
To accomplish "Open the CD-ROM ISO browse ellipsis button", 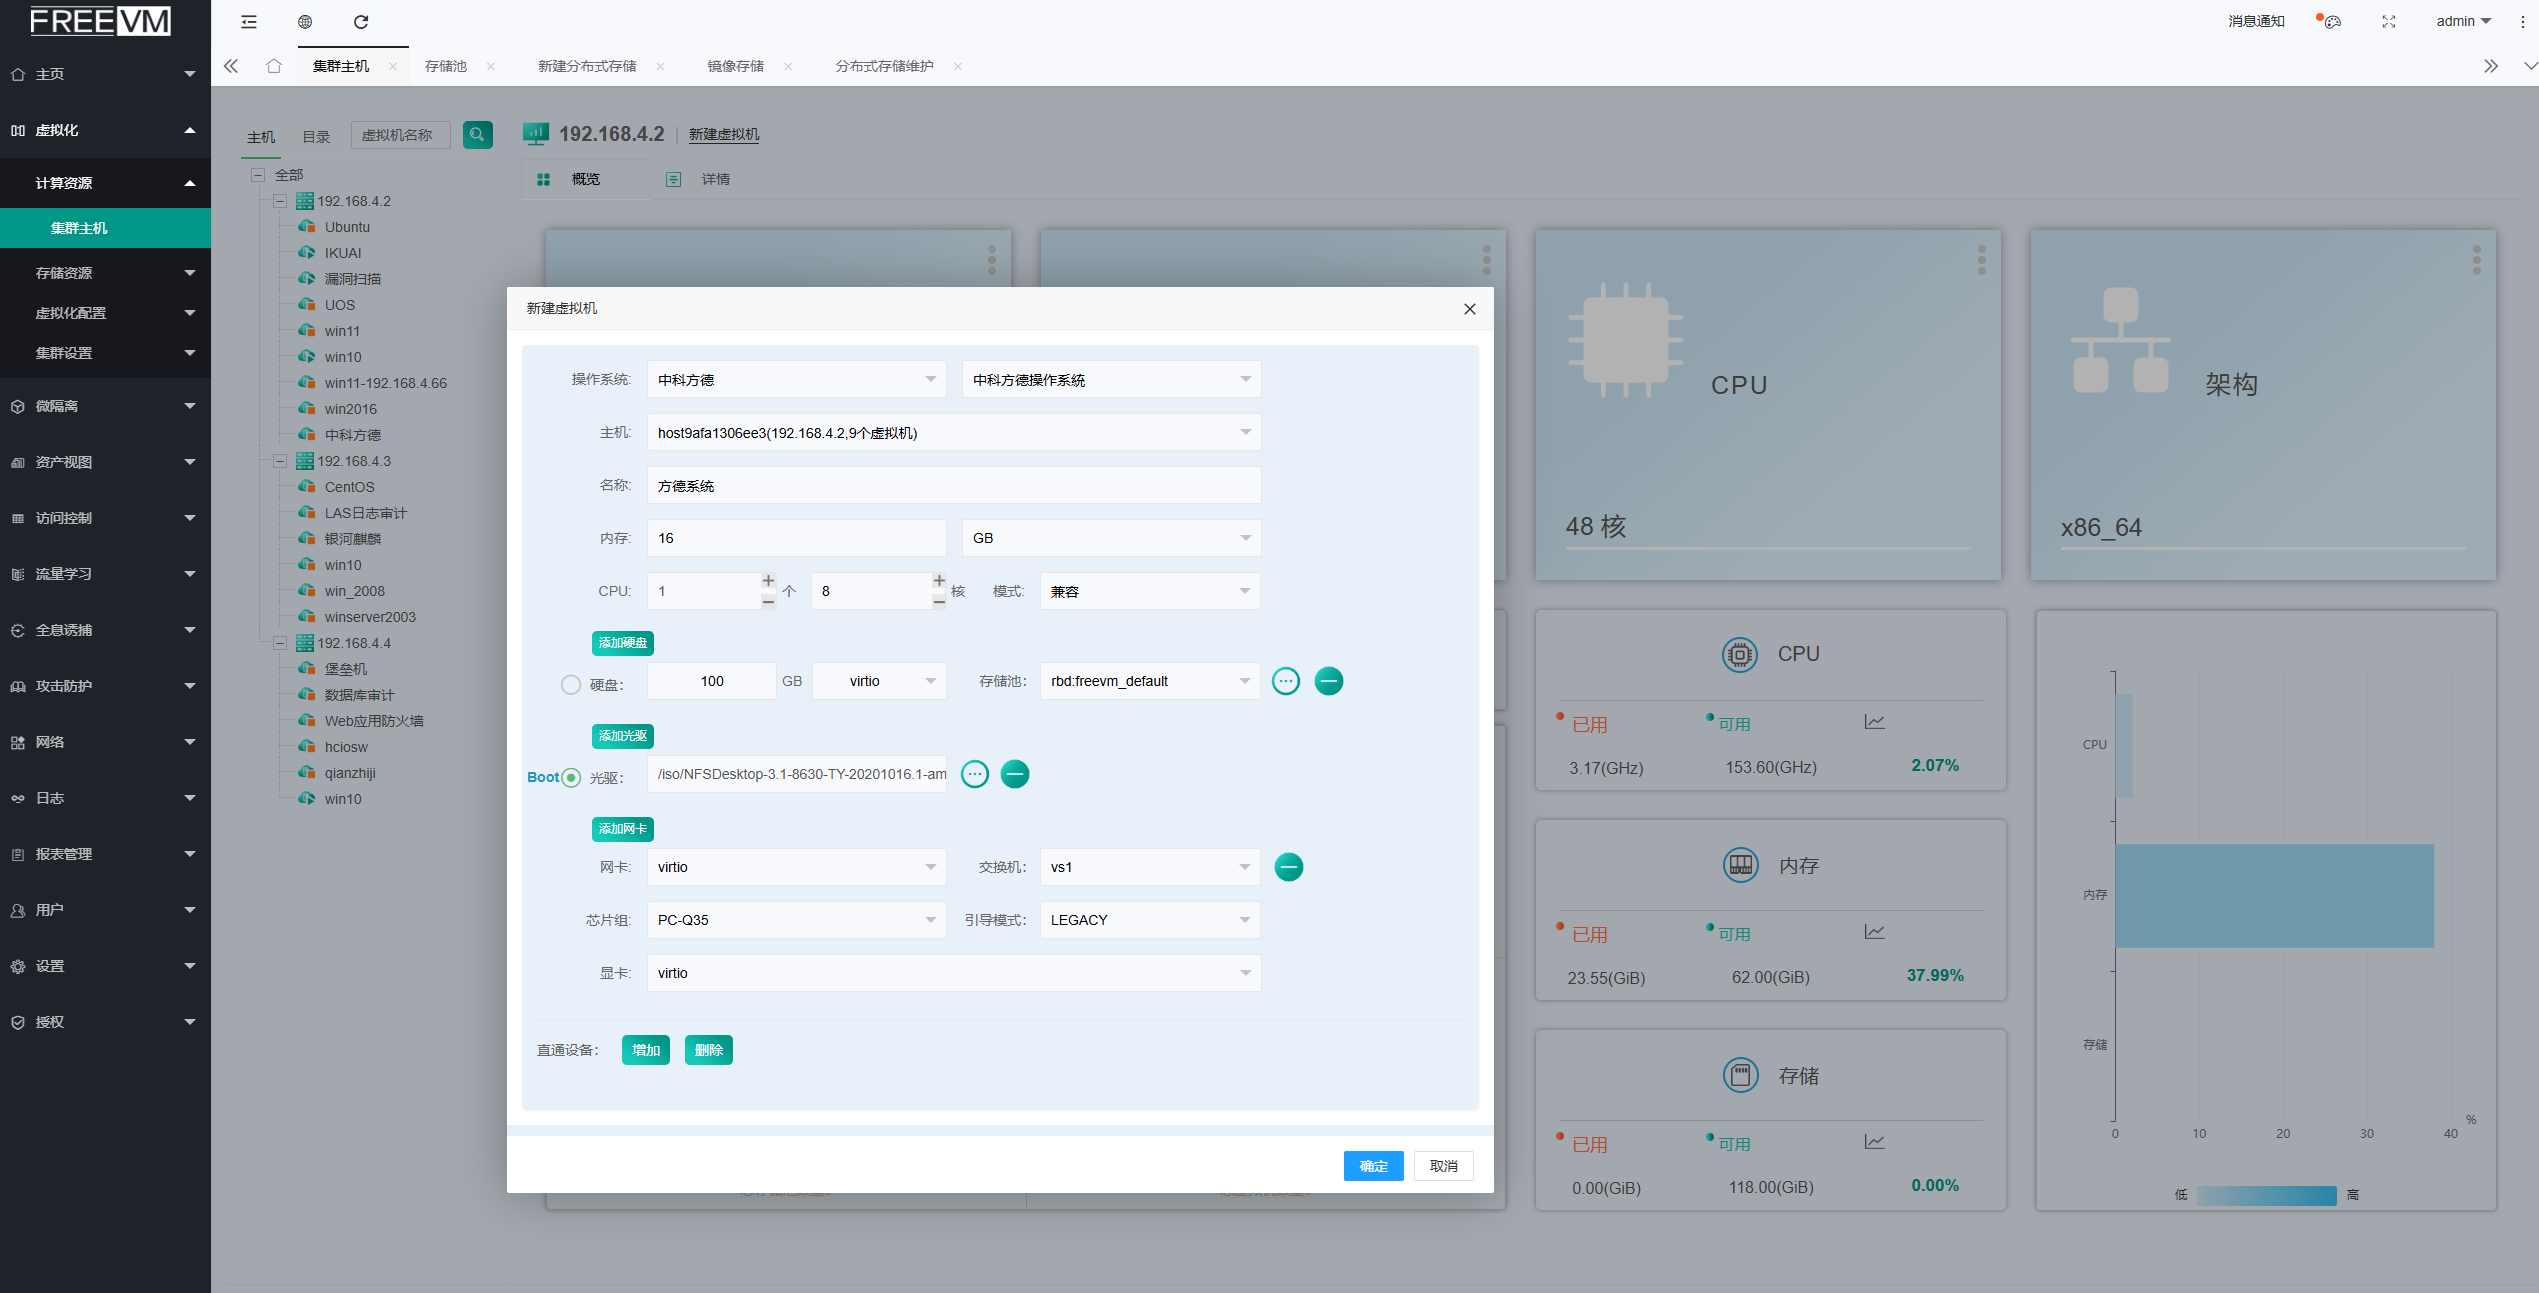I will [974, 774].
